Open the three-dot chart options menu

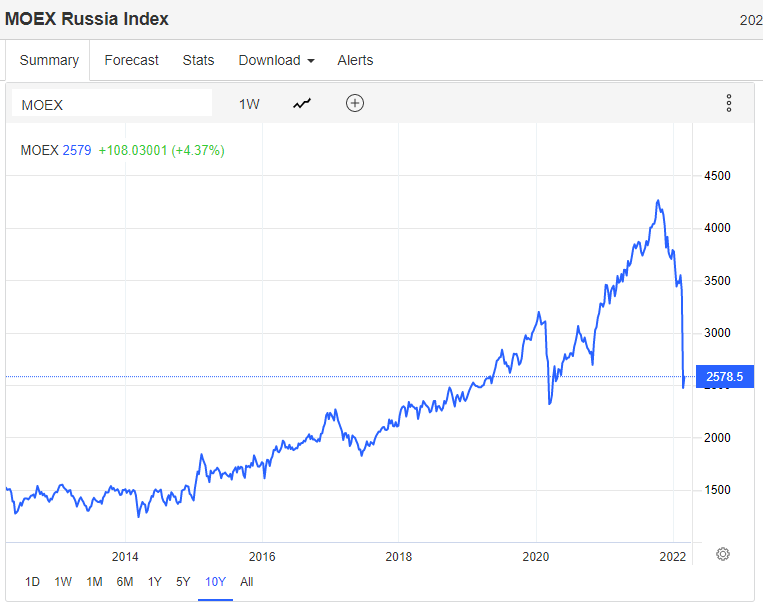(728, 103)
